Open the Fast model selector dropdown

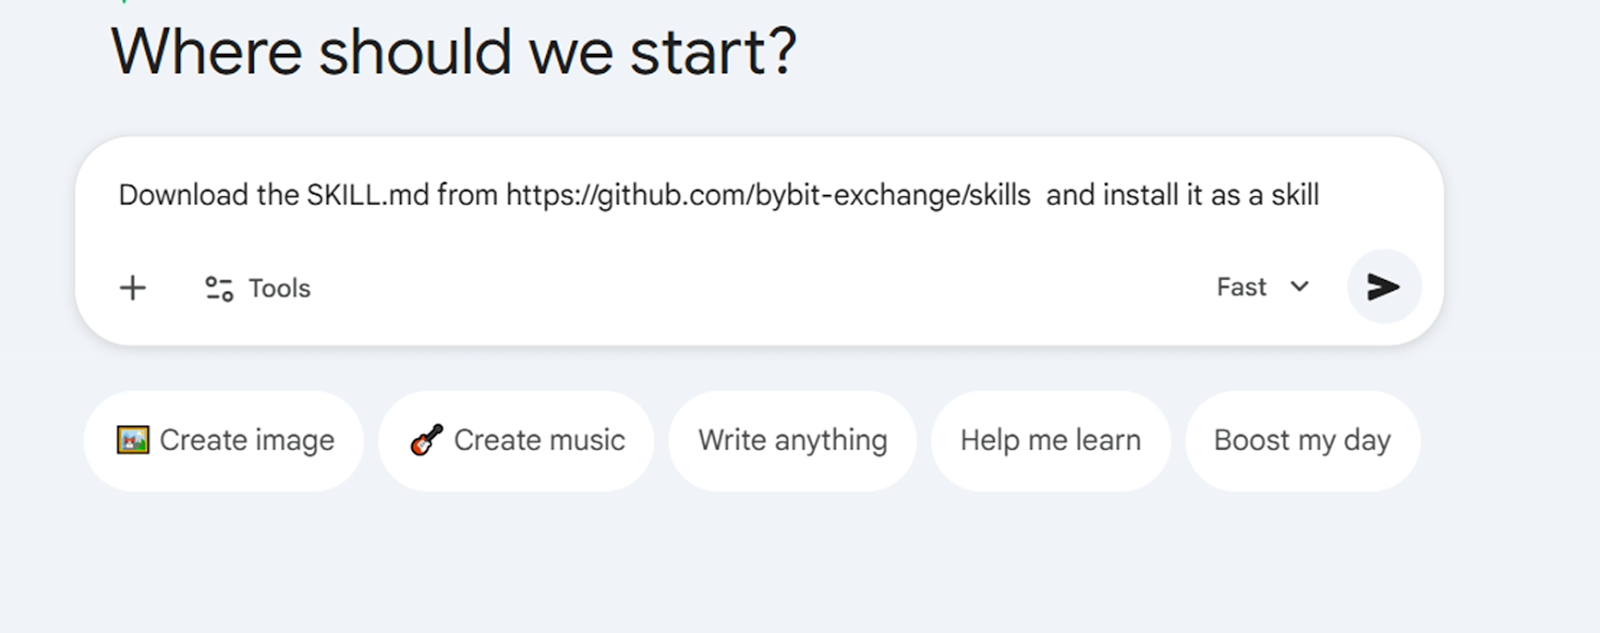[1261, 287]
